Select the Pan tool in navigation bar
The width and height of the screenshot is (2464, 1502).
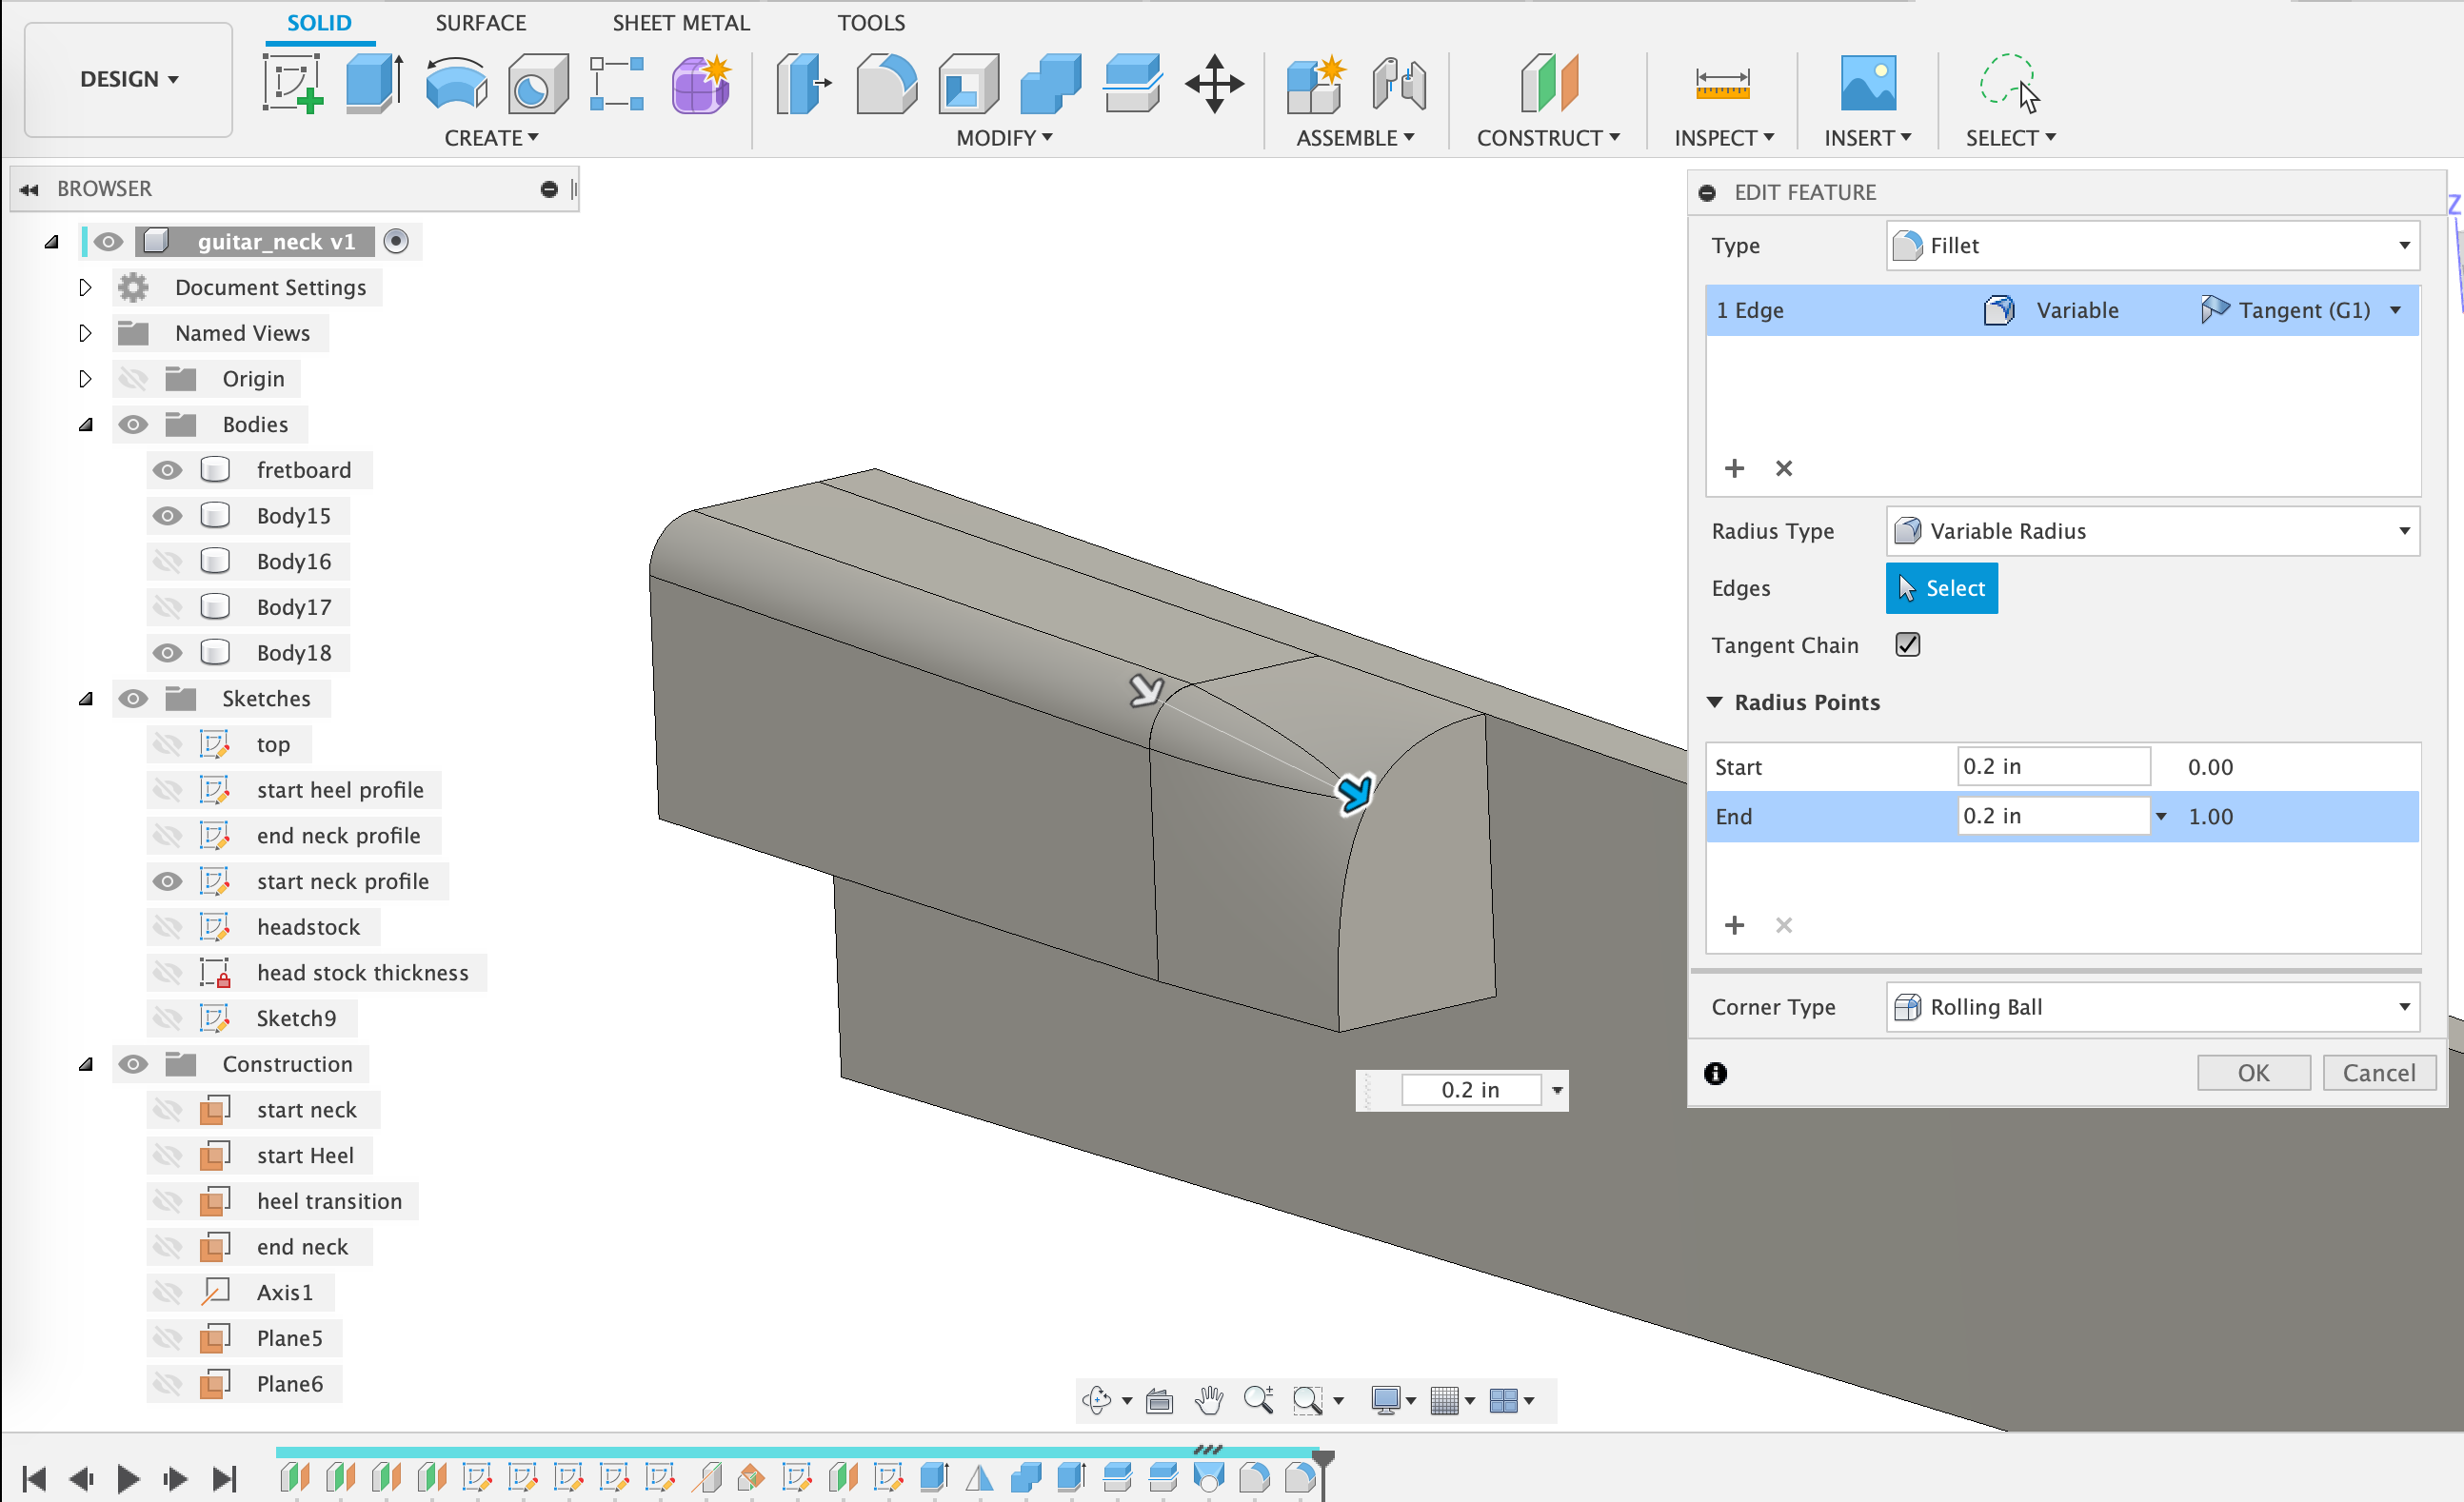pyautogui.click(x=1208, y=1400)
